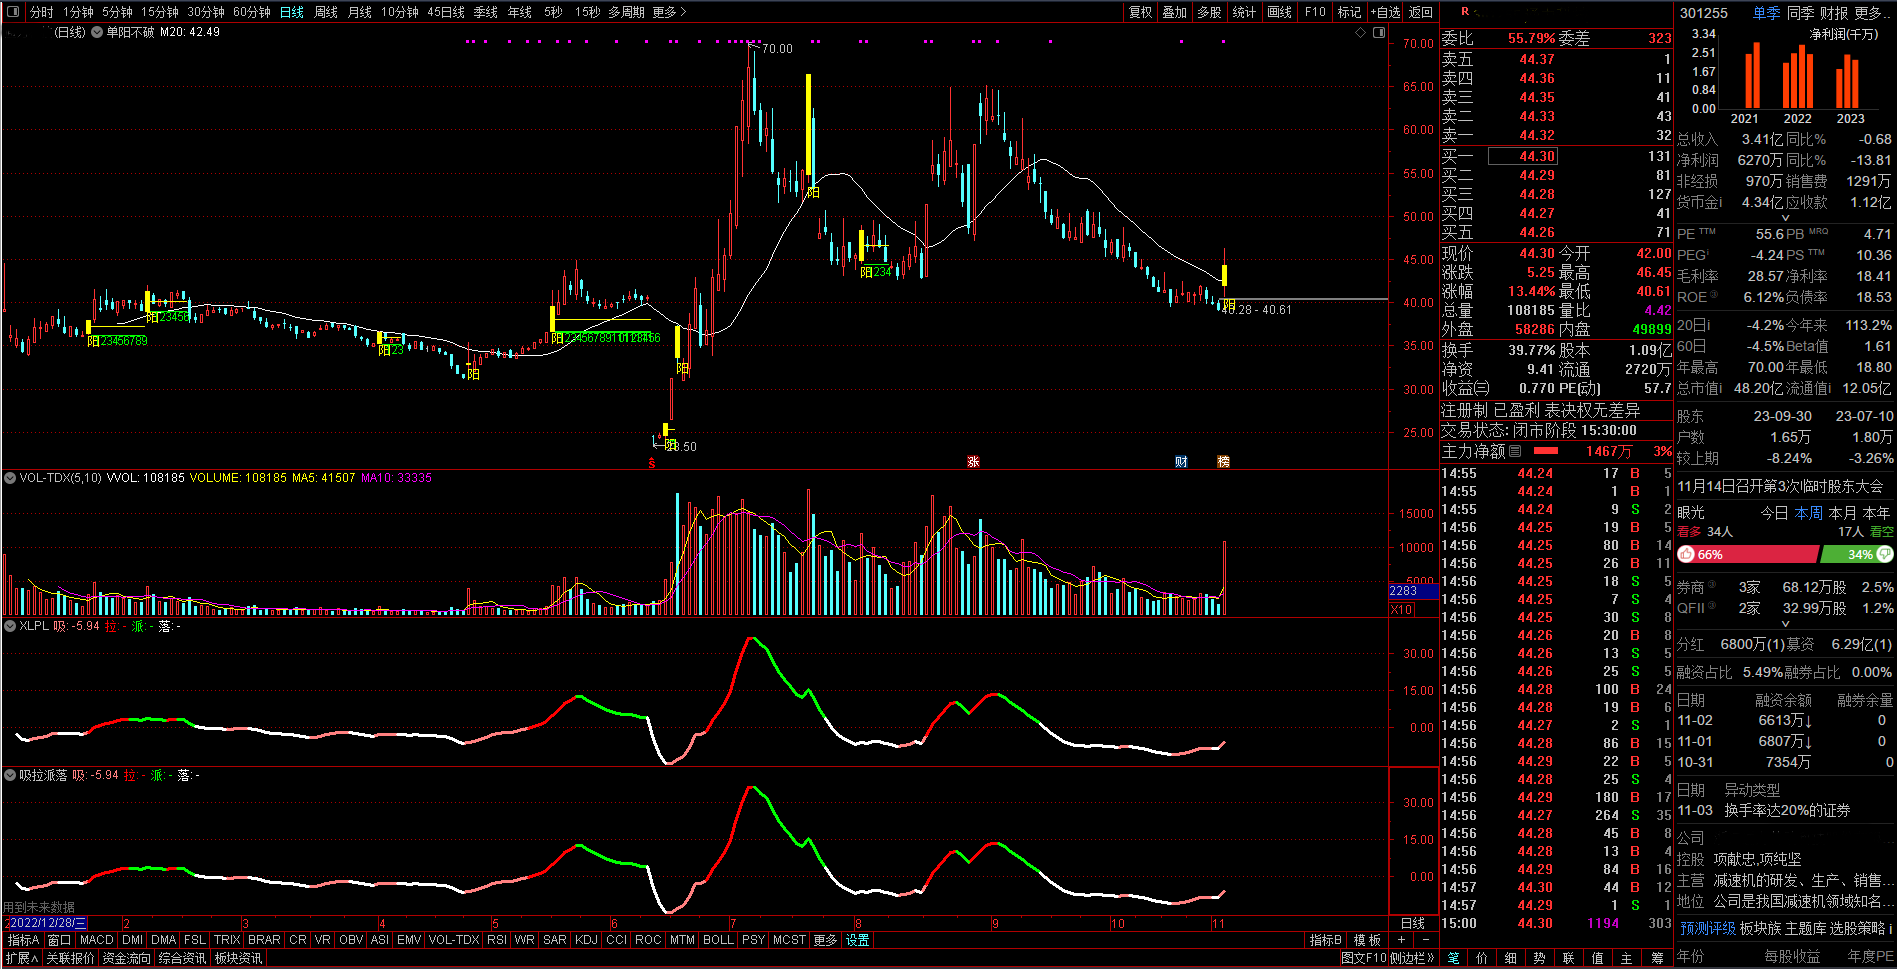Click the diamond icon at chart top-right
Viewport: 1897px width, 969px height.
1360,33
